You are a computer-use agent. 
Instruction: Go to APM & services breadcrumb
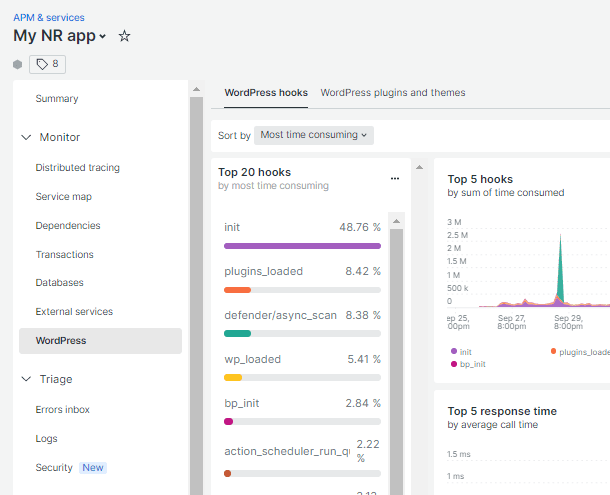click(49, 18)
